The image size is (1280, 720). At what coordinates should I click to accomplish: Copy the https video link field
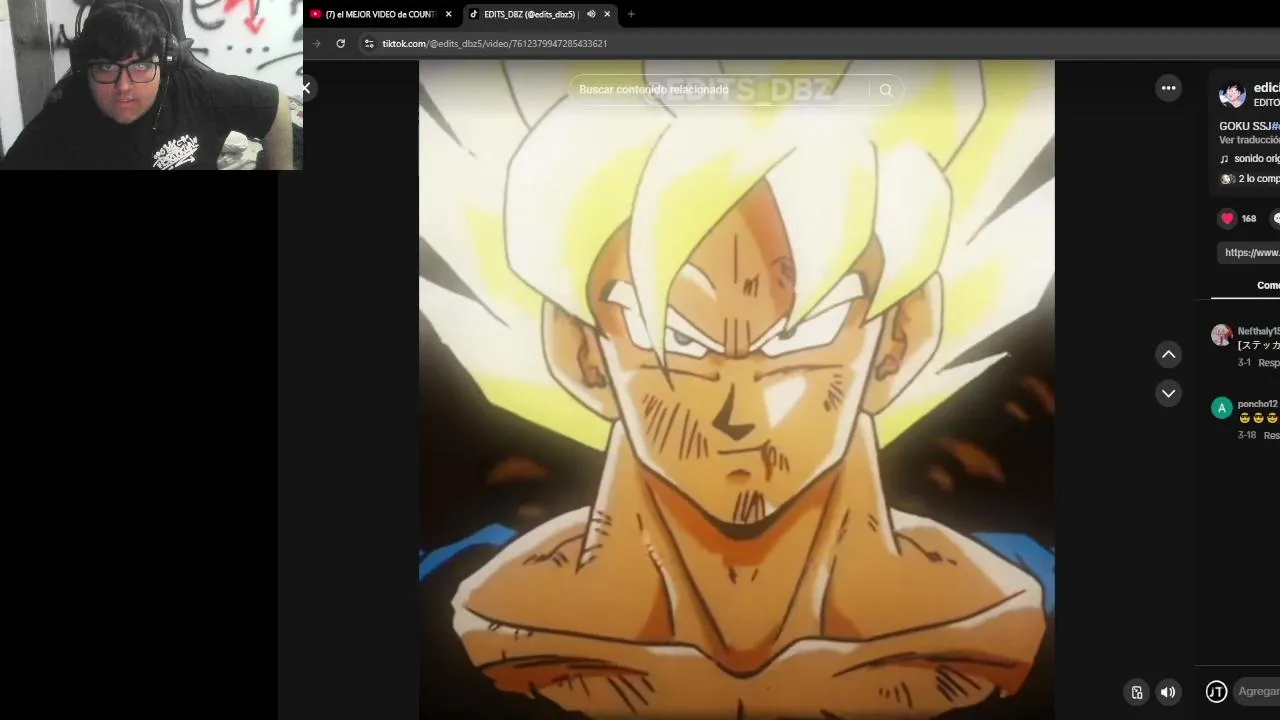(x=1248, y=252)
